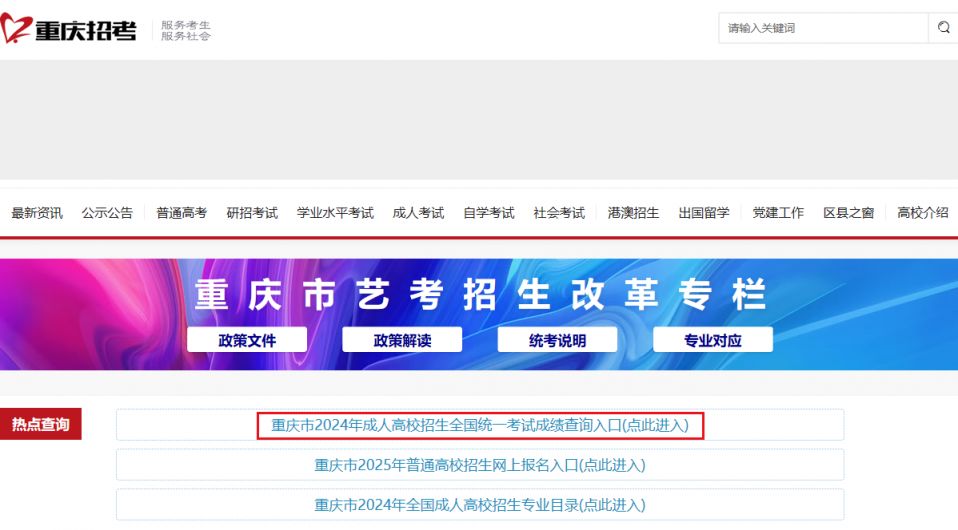Open 2025年普通高校招生网上报名入口 link
Image resolution: width=958 pixels, height=530 pixels.
pyautogui.click(x=480, y=465)
